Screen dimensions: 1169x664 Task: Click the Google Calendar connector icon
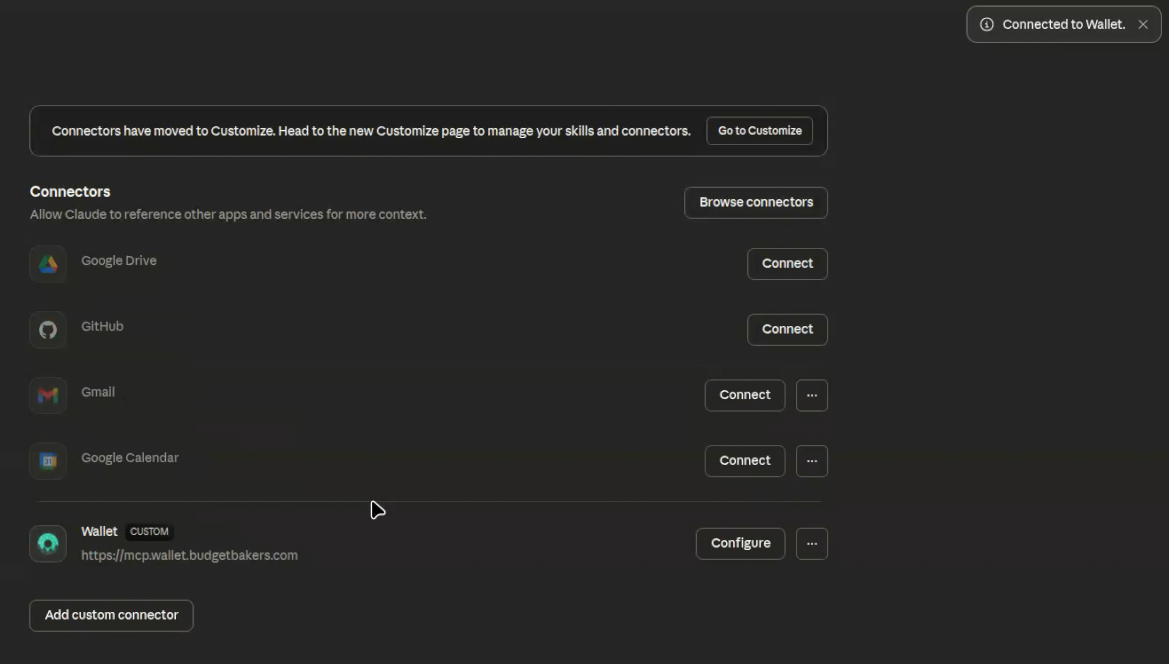pos(48,461)
